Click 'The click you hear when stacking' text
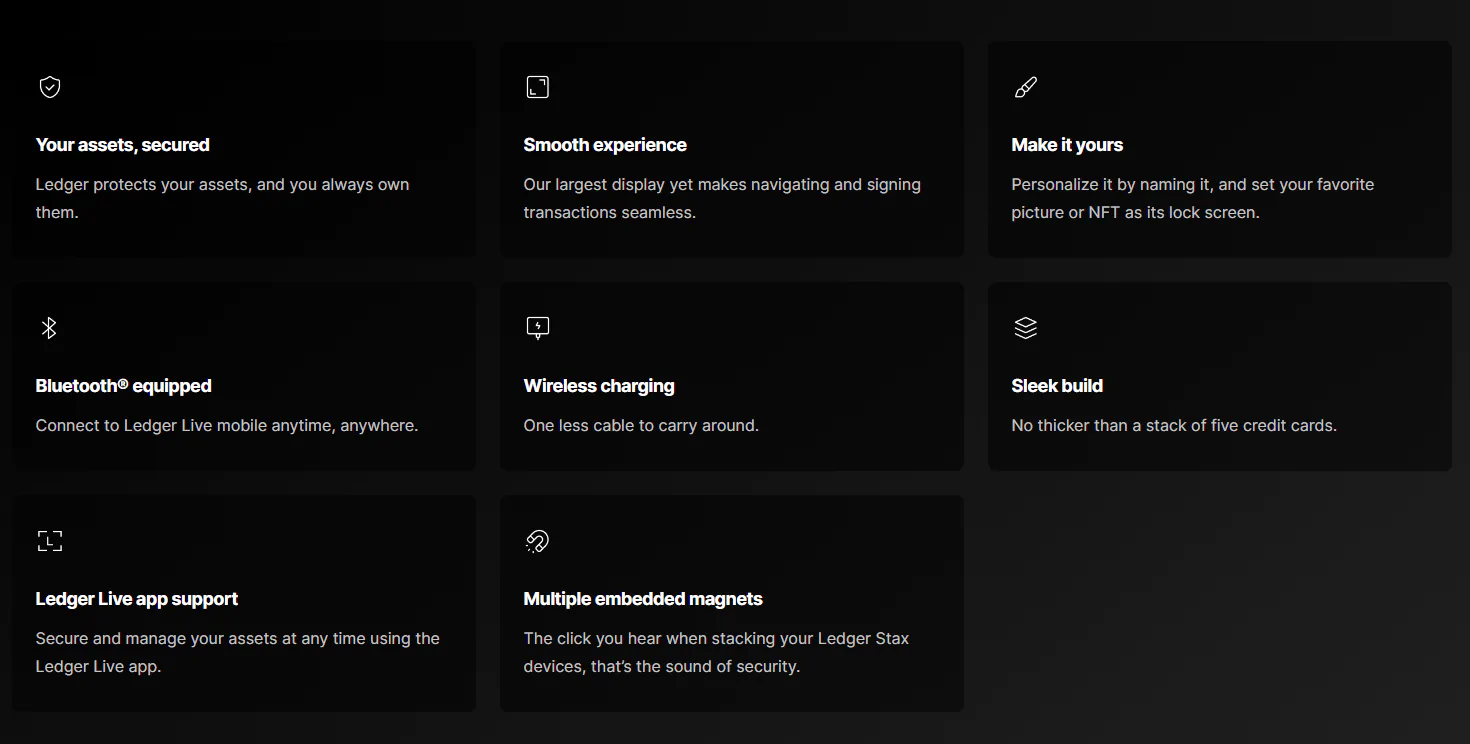This screenshot has height=744, width=1470. [x=716, y=652]
